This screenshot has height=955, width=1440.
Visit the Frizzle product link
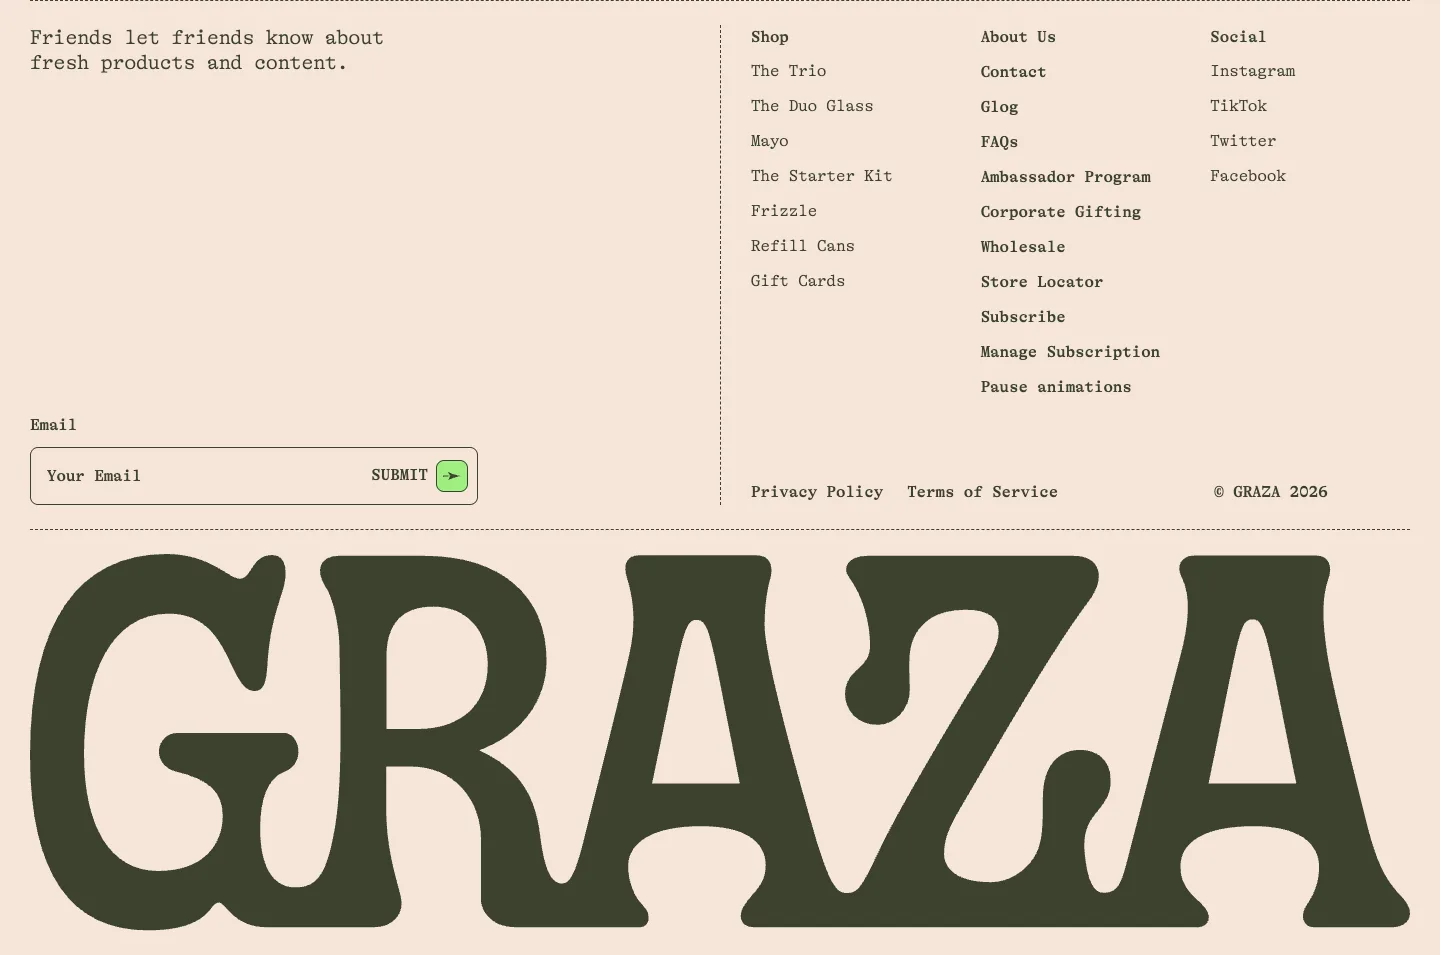click(784, 211)
